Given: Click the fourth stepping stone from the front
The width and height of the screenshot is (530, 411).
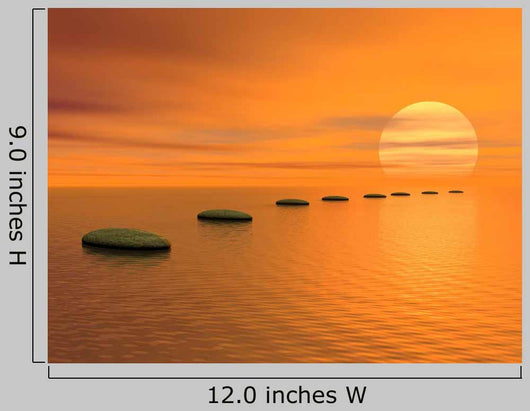Looking at the screenshot, I should tap(335, 198).
